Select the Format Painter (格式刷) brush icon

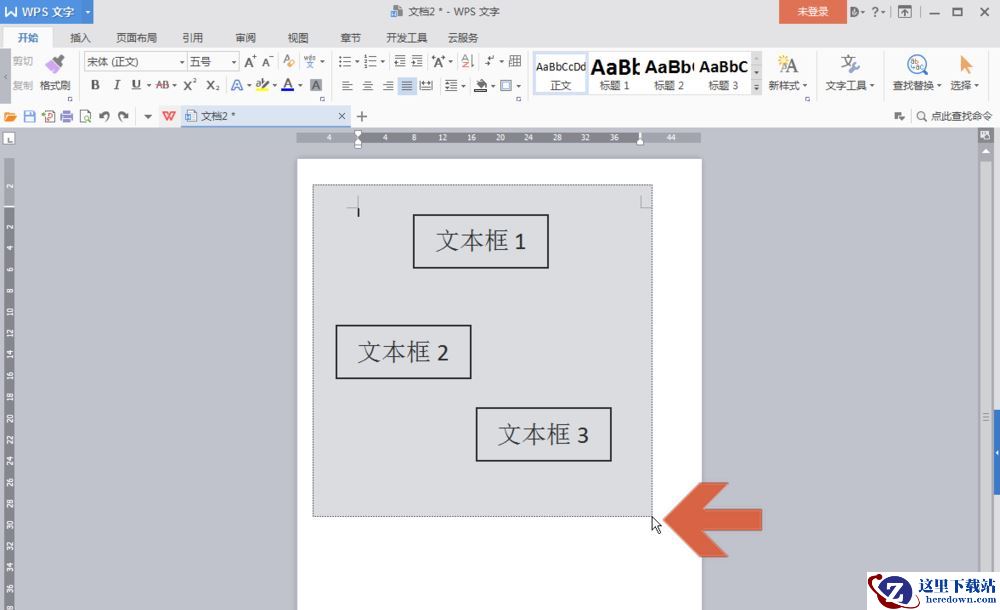click(55, 64)
